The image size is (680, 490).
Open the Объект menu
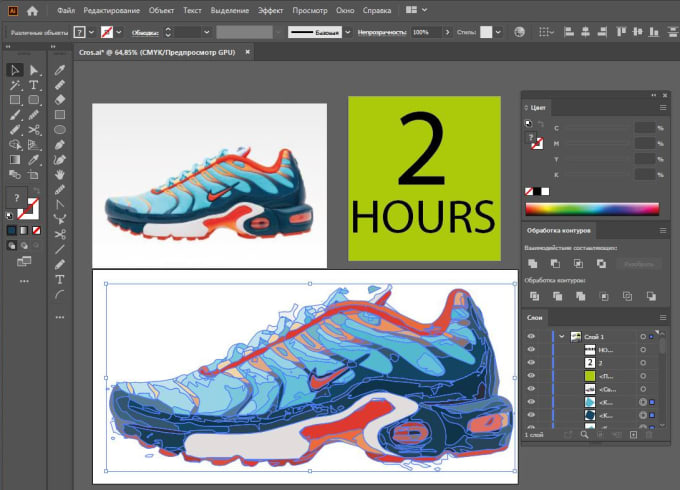tap(161, 10)
